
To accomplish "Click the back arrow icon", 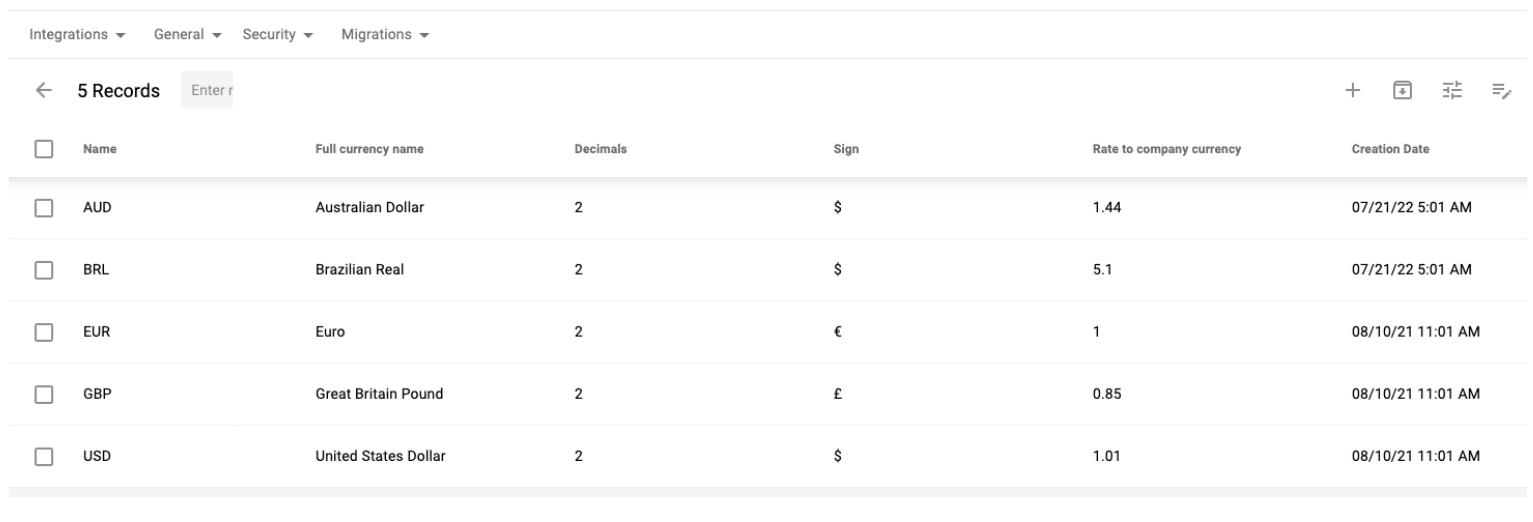I will coord(43,91).
